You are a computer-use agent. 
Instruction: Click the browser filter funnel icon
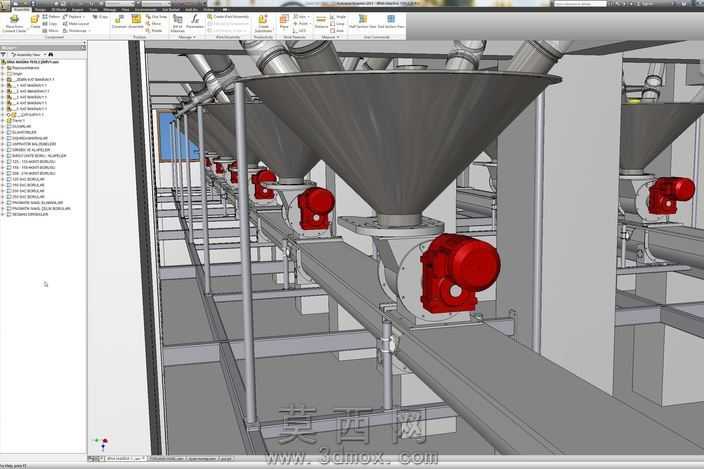click(x=4, y=54)
